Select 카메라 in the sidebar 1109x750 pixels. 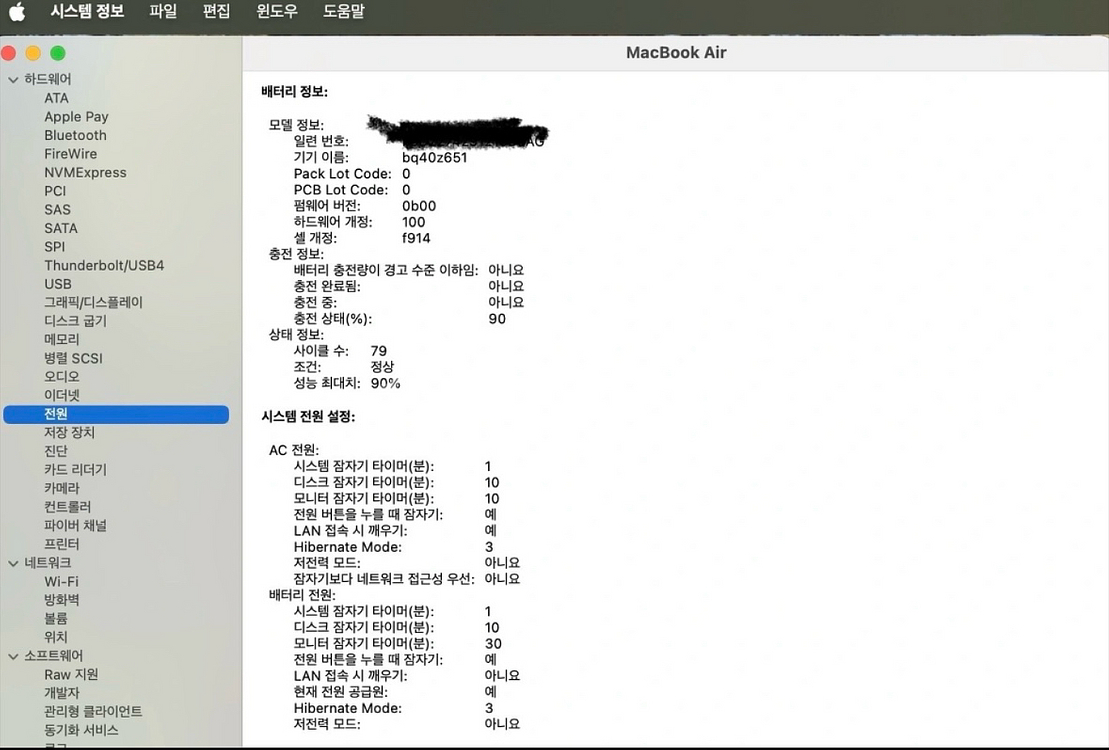62,488
